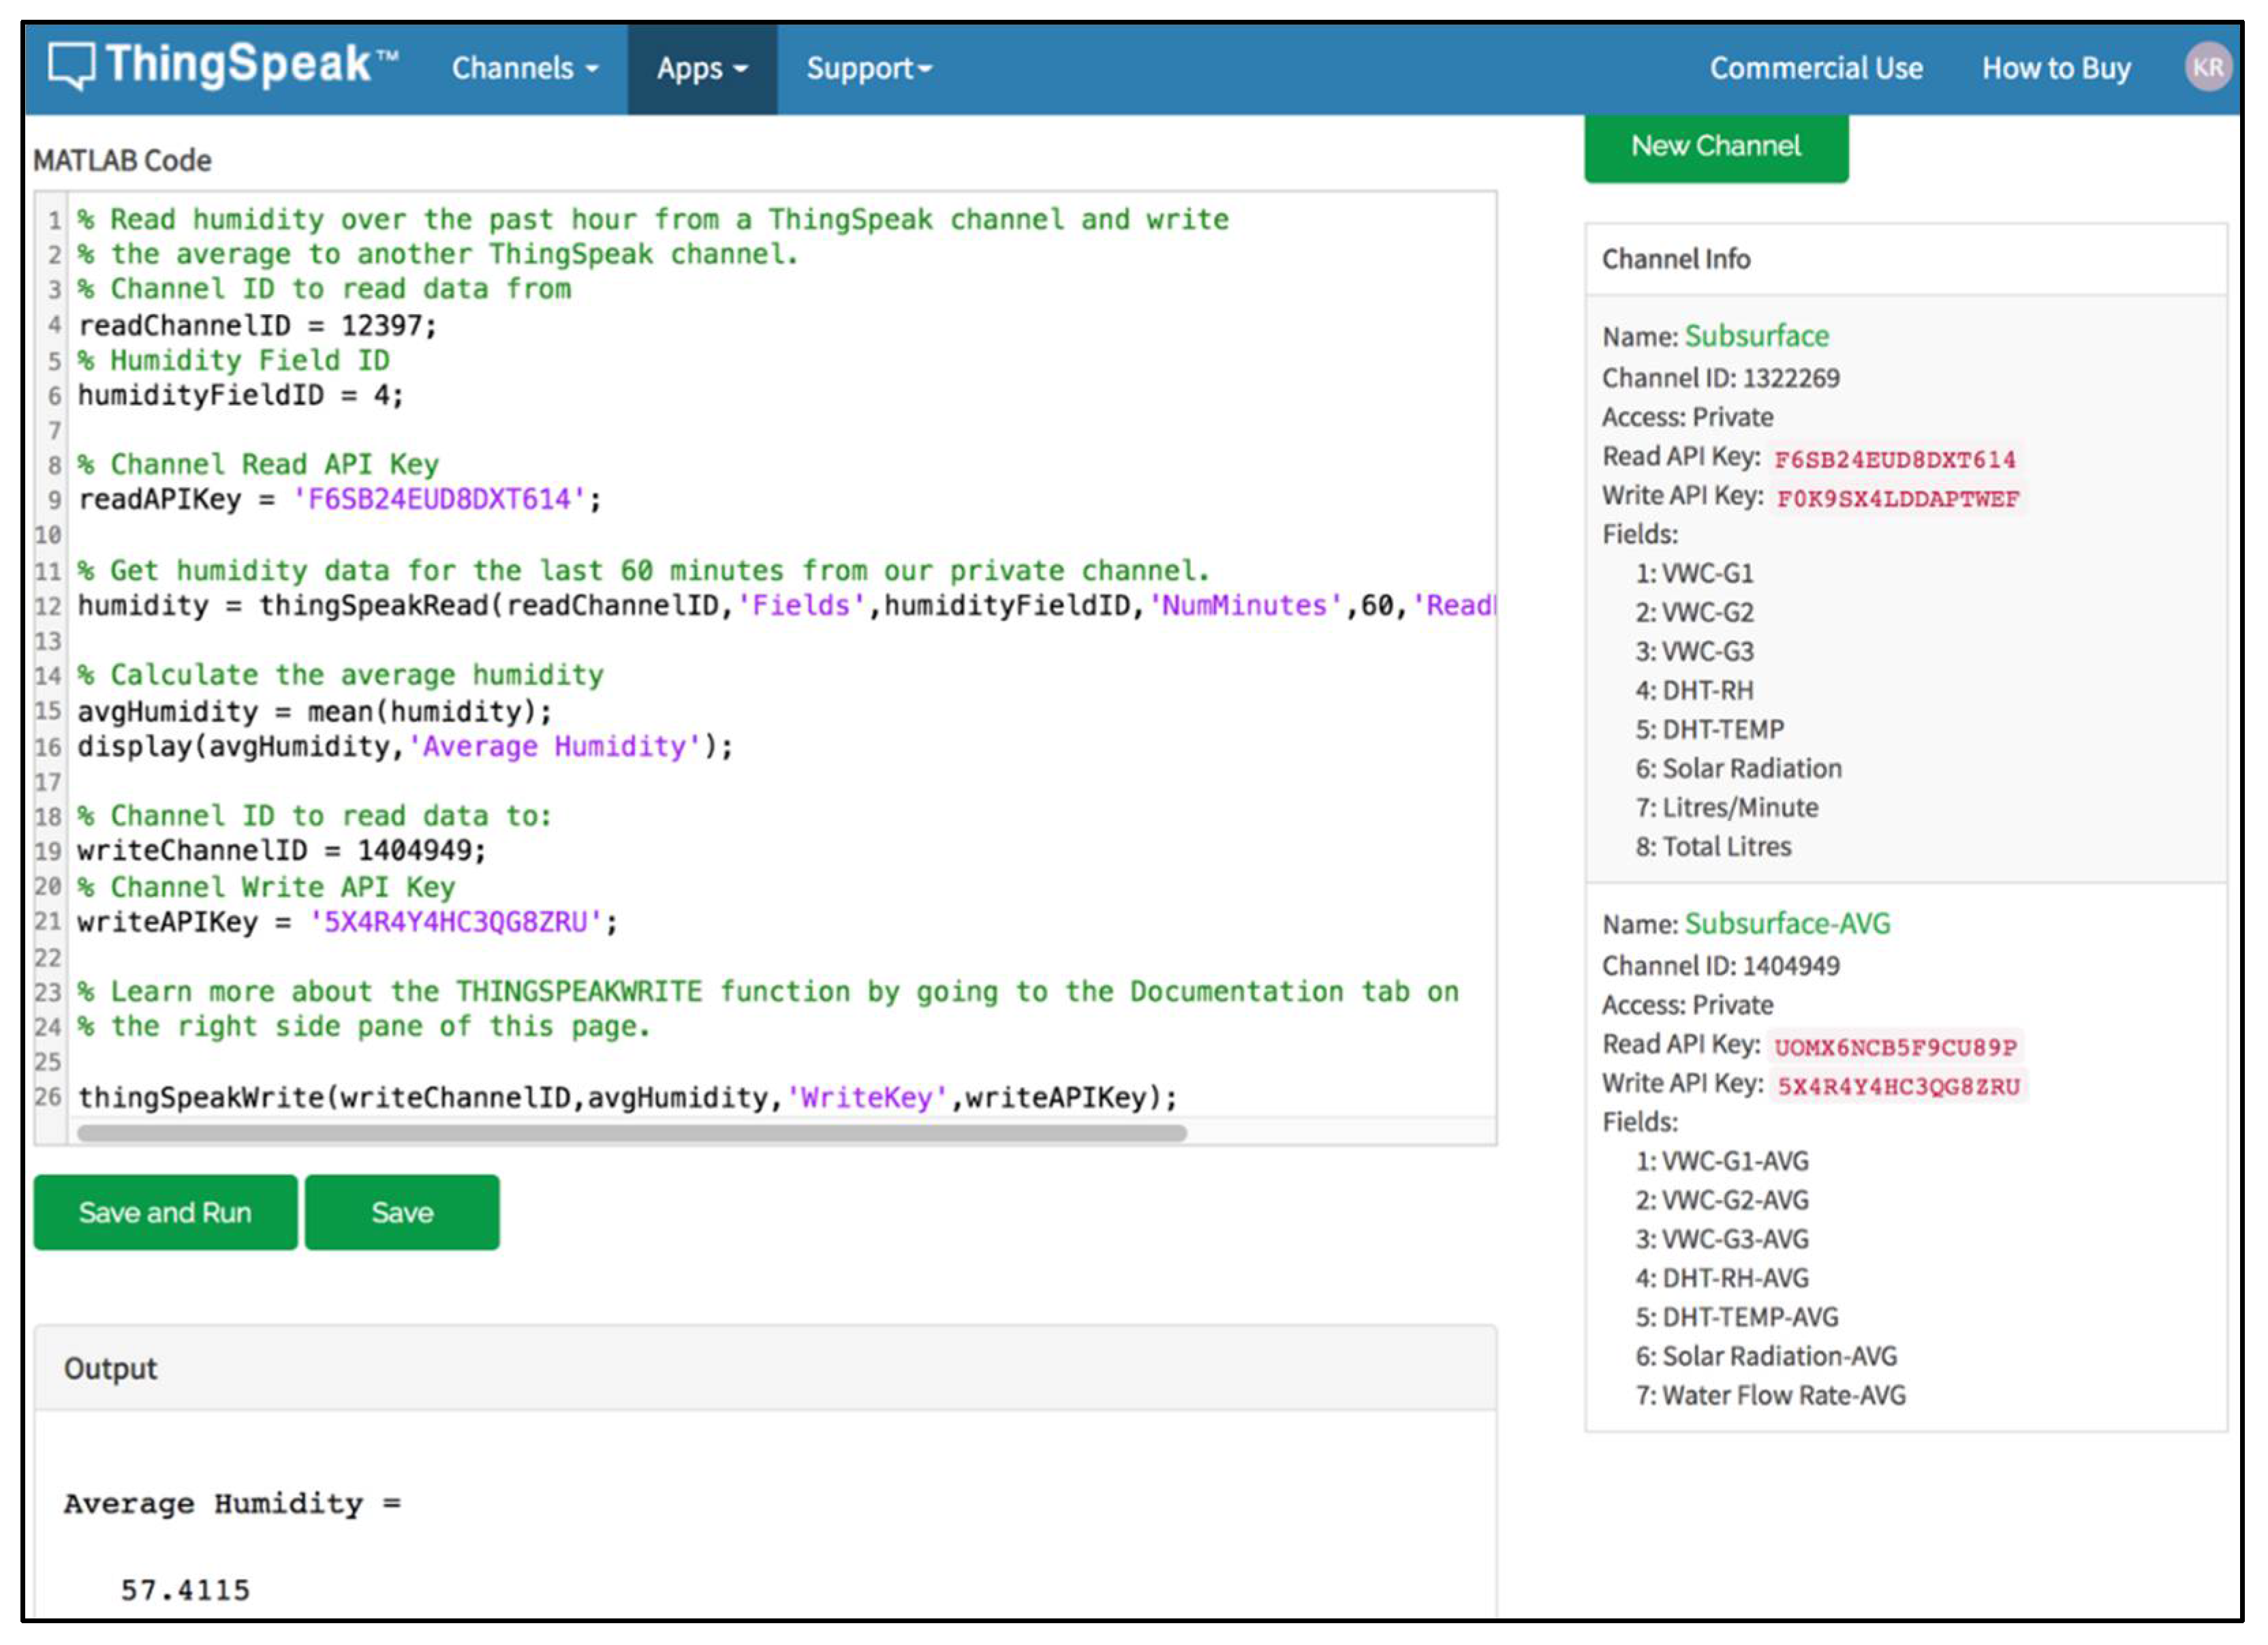Open the How to Buy page
The image size is (2268, 1645).
(x=2056, y=68)
